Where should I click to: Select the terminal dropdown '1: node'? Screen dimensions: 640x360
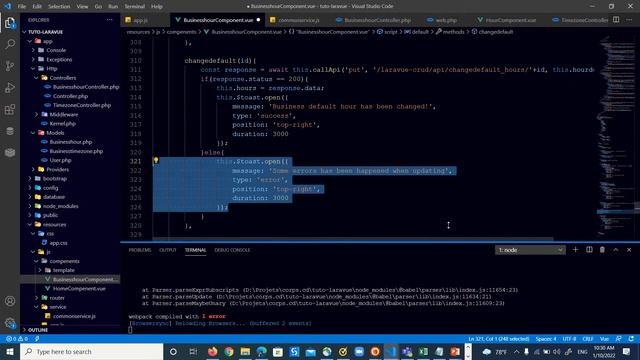pyautogui.click(x=530, y=250)
